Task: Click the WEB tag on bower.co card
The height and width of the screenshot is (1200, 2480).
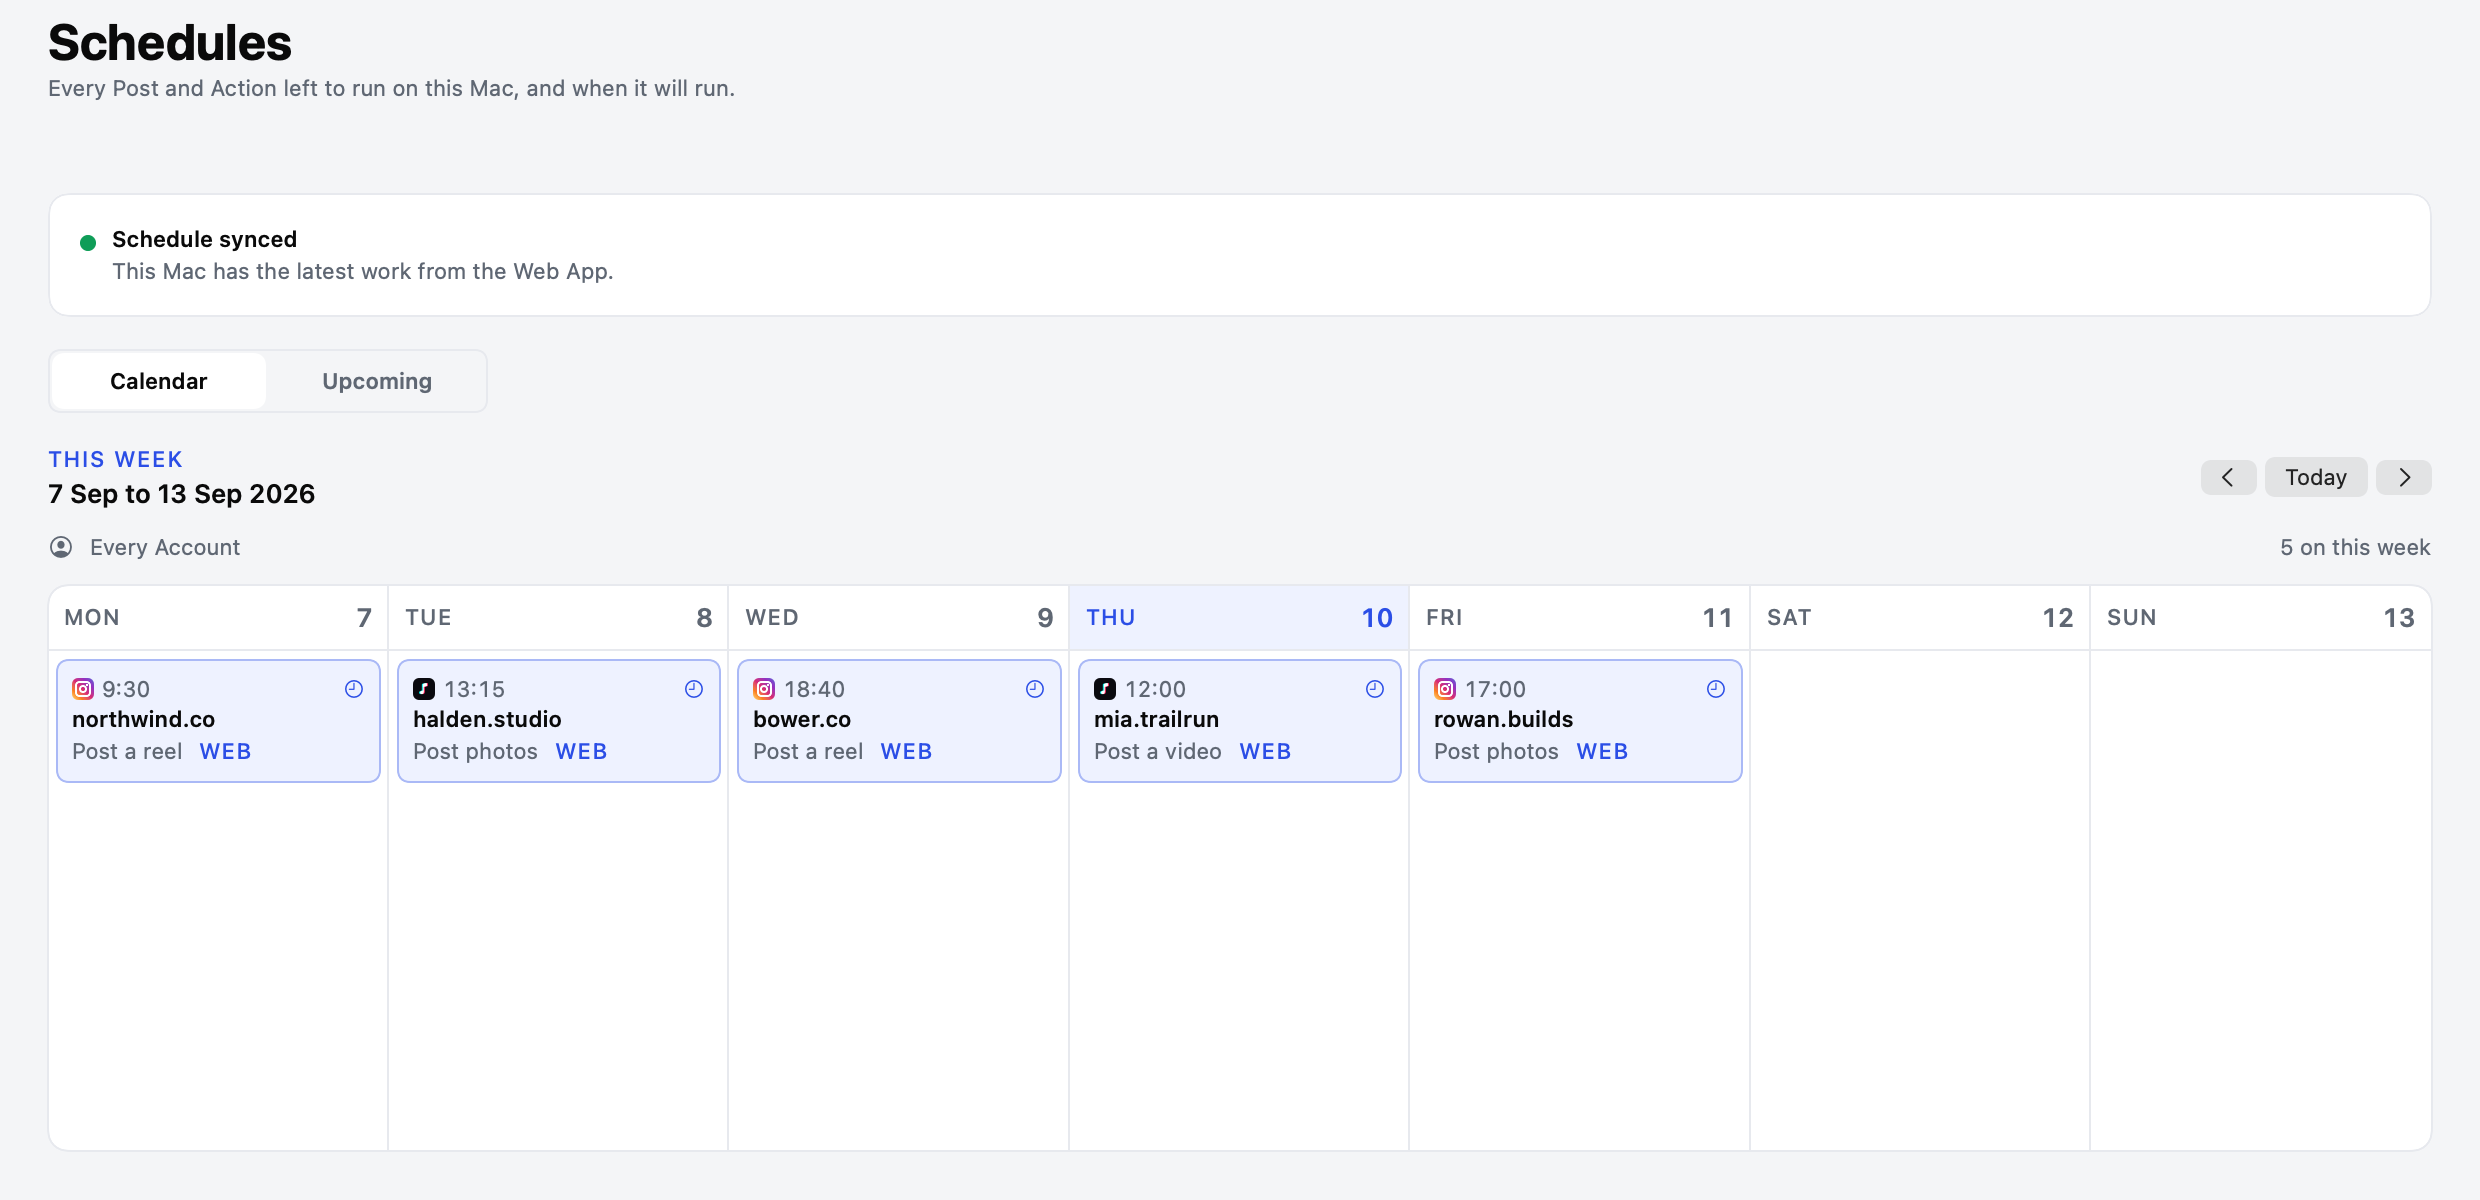Action: click(907, 751)
